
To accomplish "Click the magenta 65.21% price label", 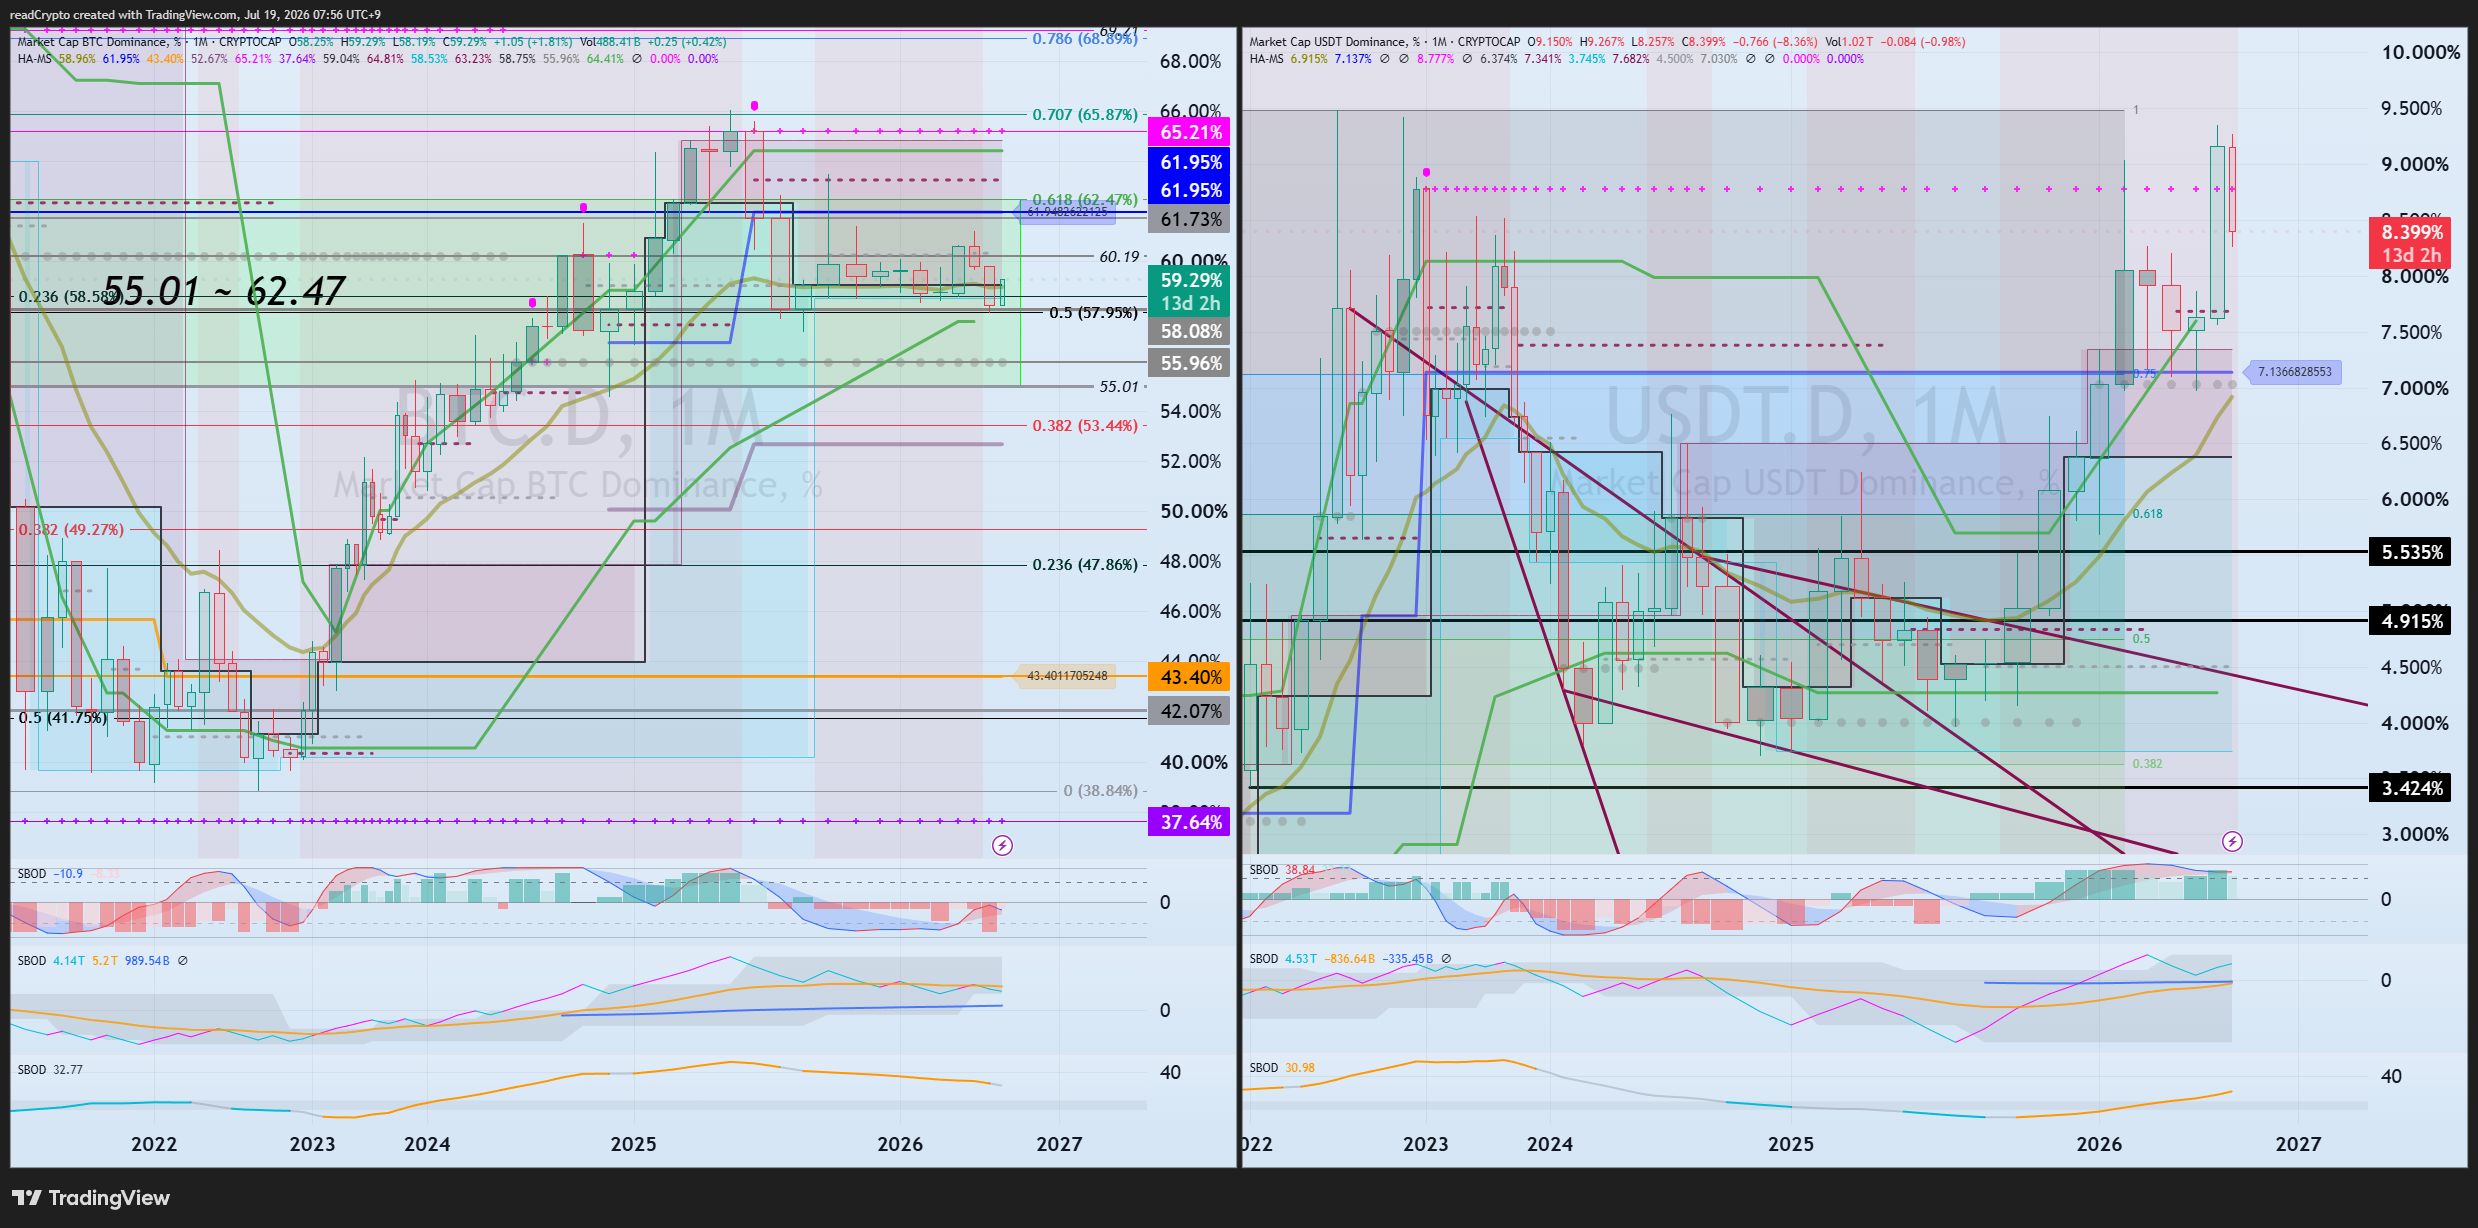I will (x=1190, y=132).
